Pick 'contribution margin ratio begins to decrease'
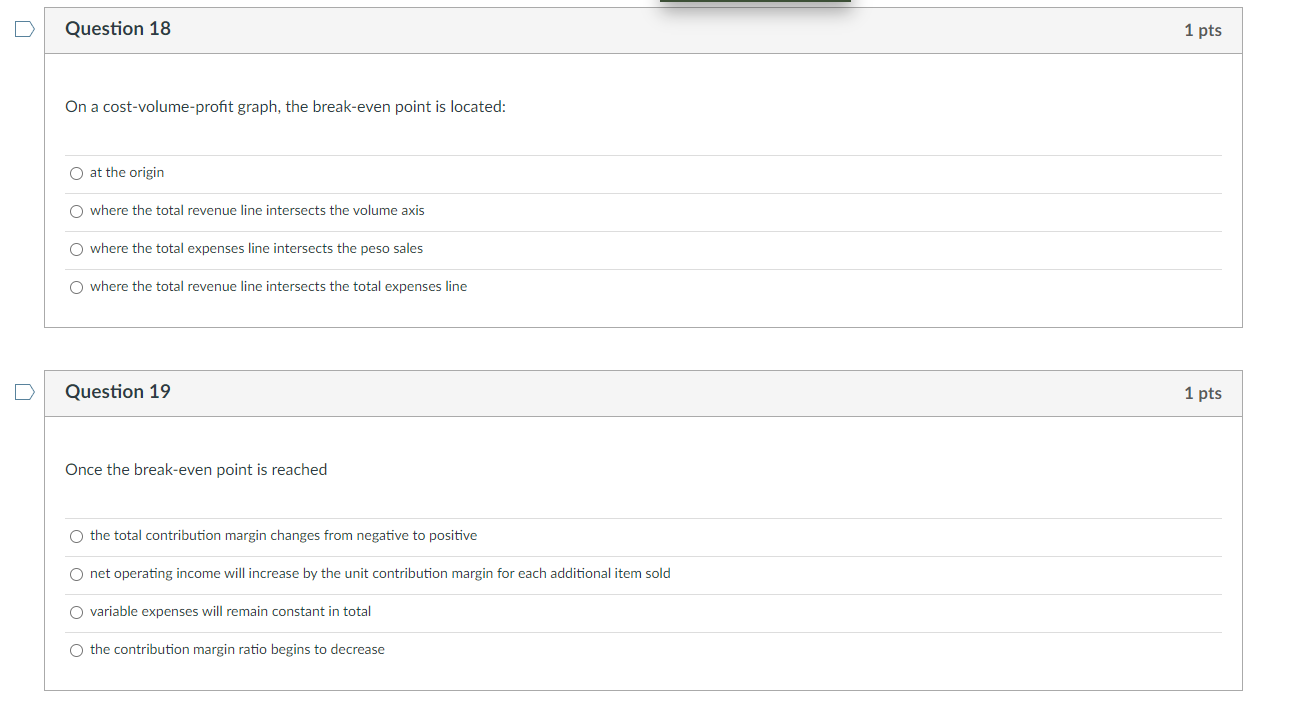The image size is (1311, 714). (77, 650)
